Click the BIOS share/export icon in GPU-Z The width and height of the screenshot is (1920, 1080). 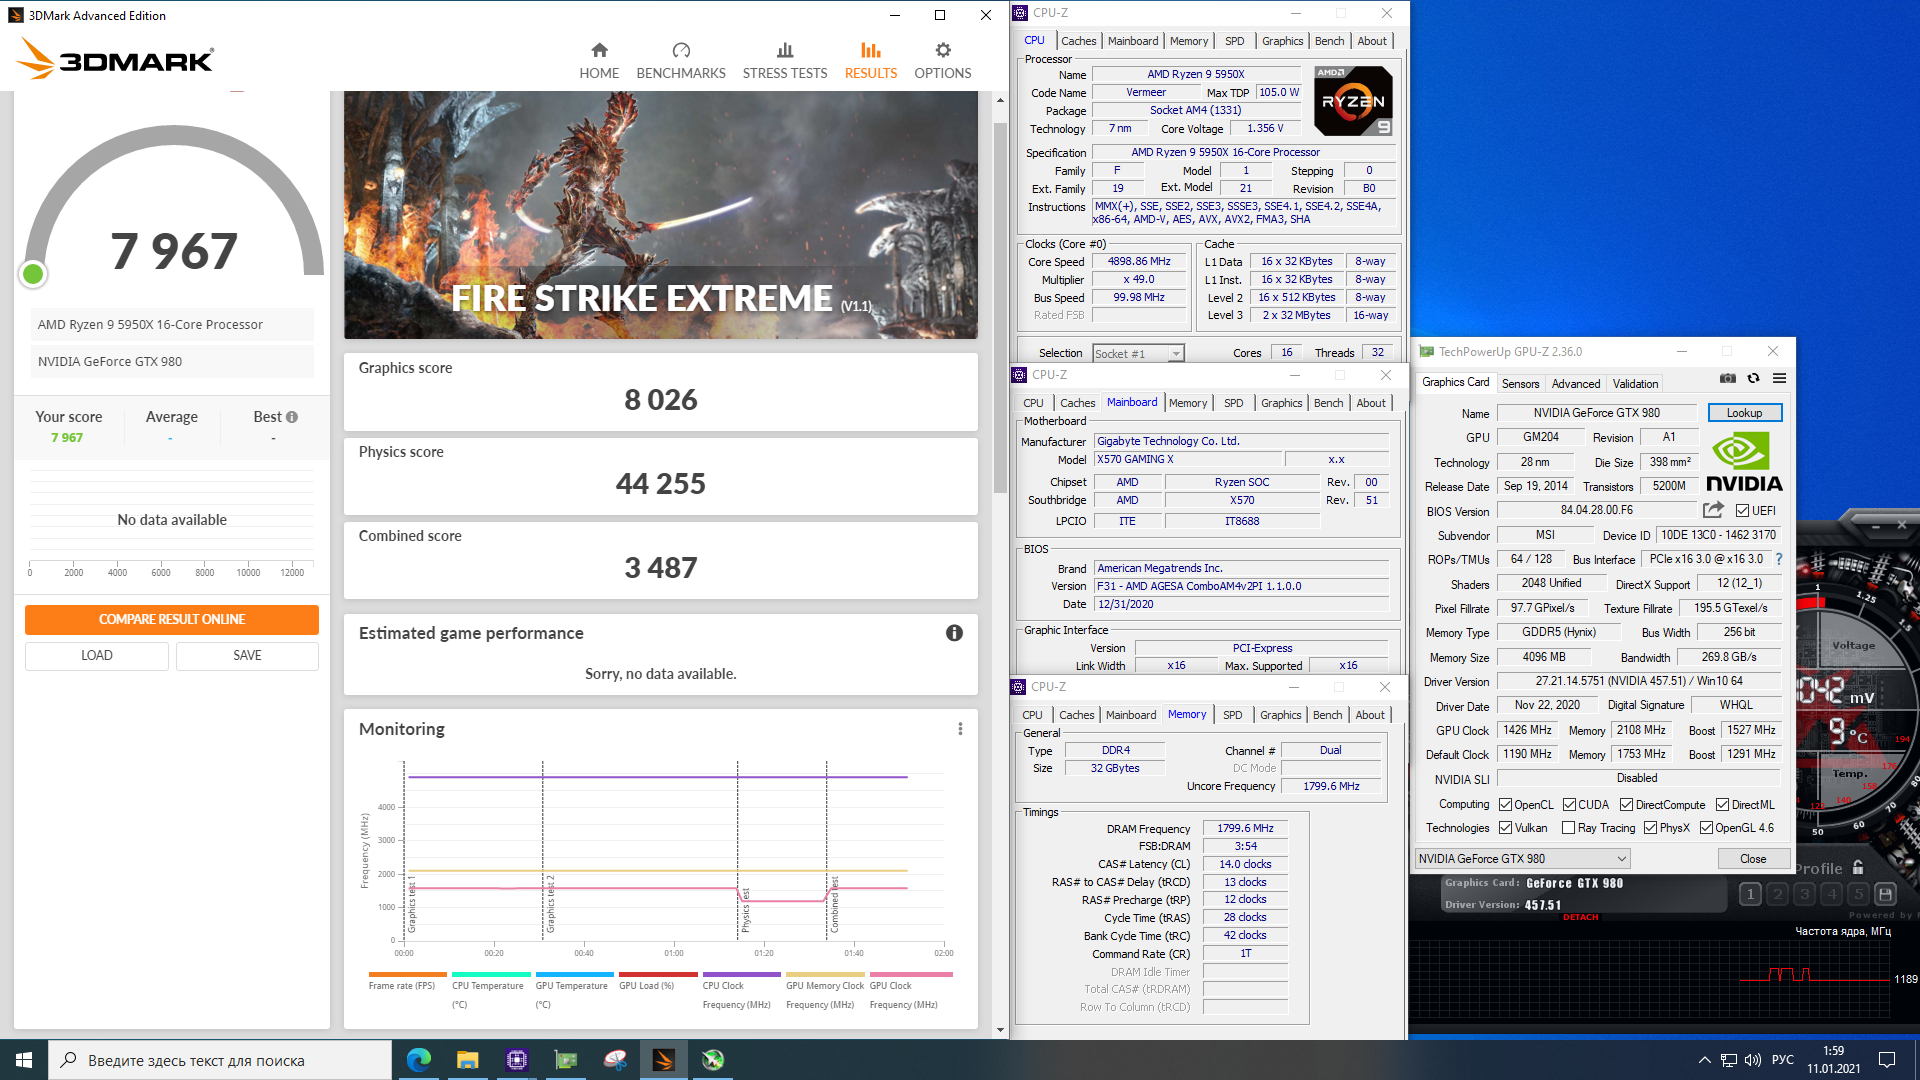point(1713,510)
